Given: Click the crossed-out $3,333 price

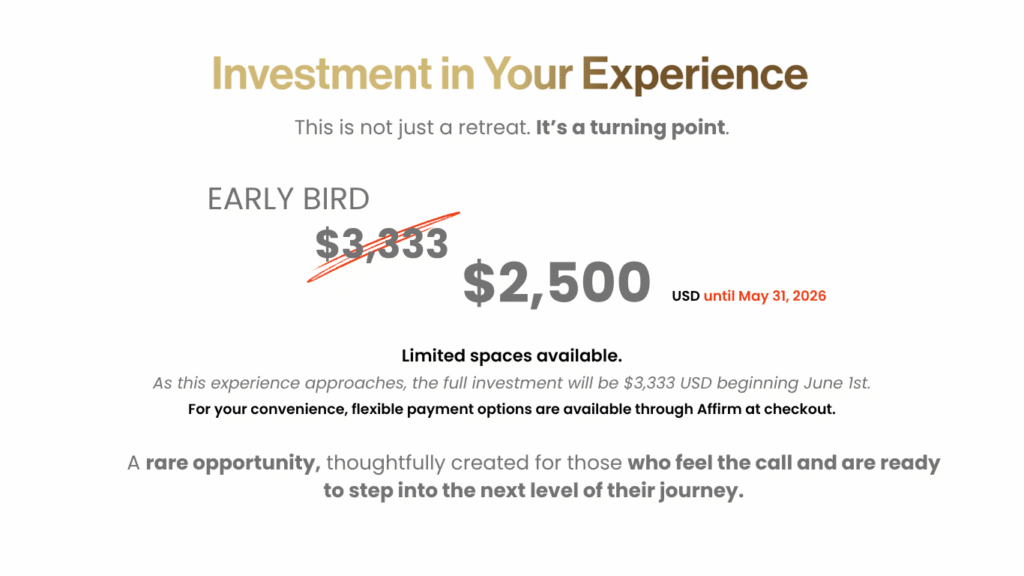Looking at the screenshot, I should (382, 243).
